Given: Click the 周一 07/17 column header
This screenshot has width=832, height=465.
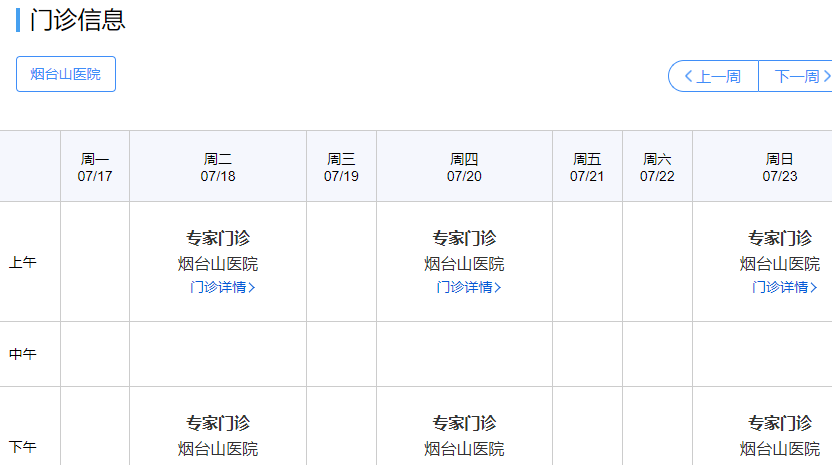Looking at the screenshot, I should coord(95,167).
